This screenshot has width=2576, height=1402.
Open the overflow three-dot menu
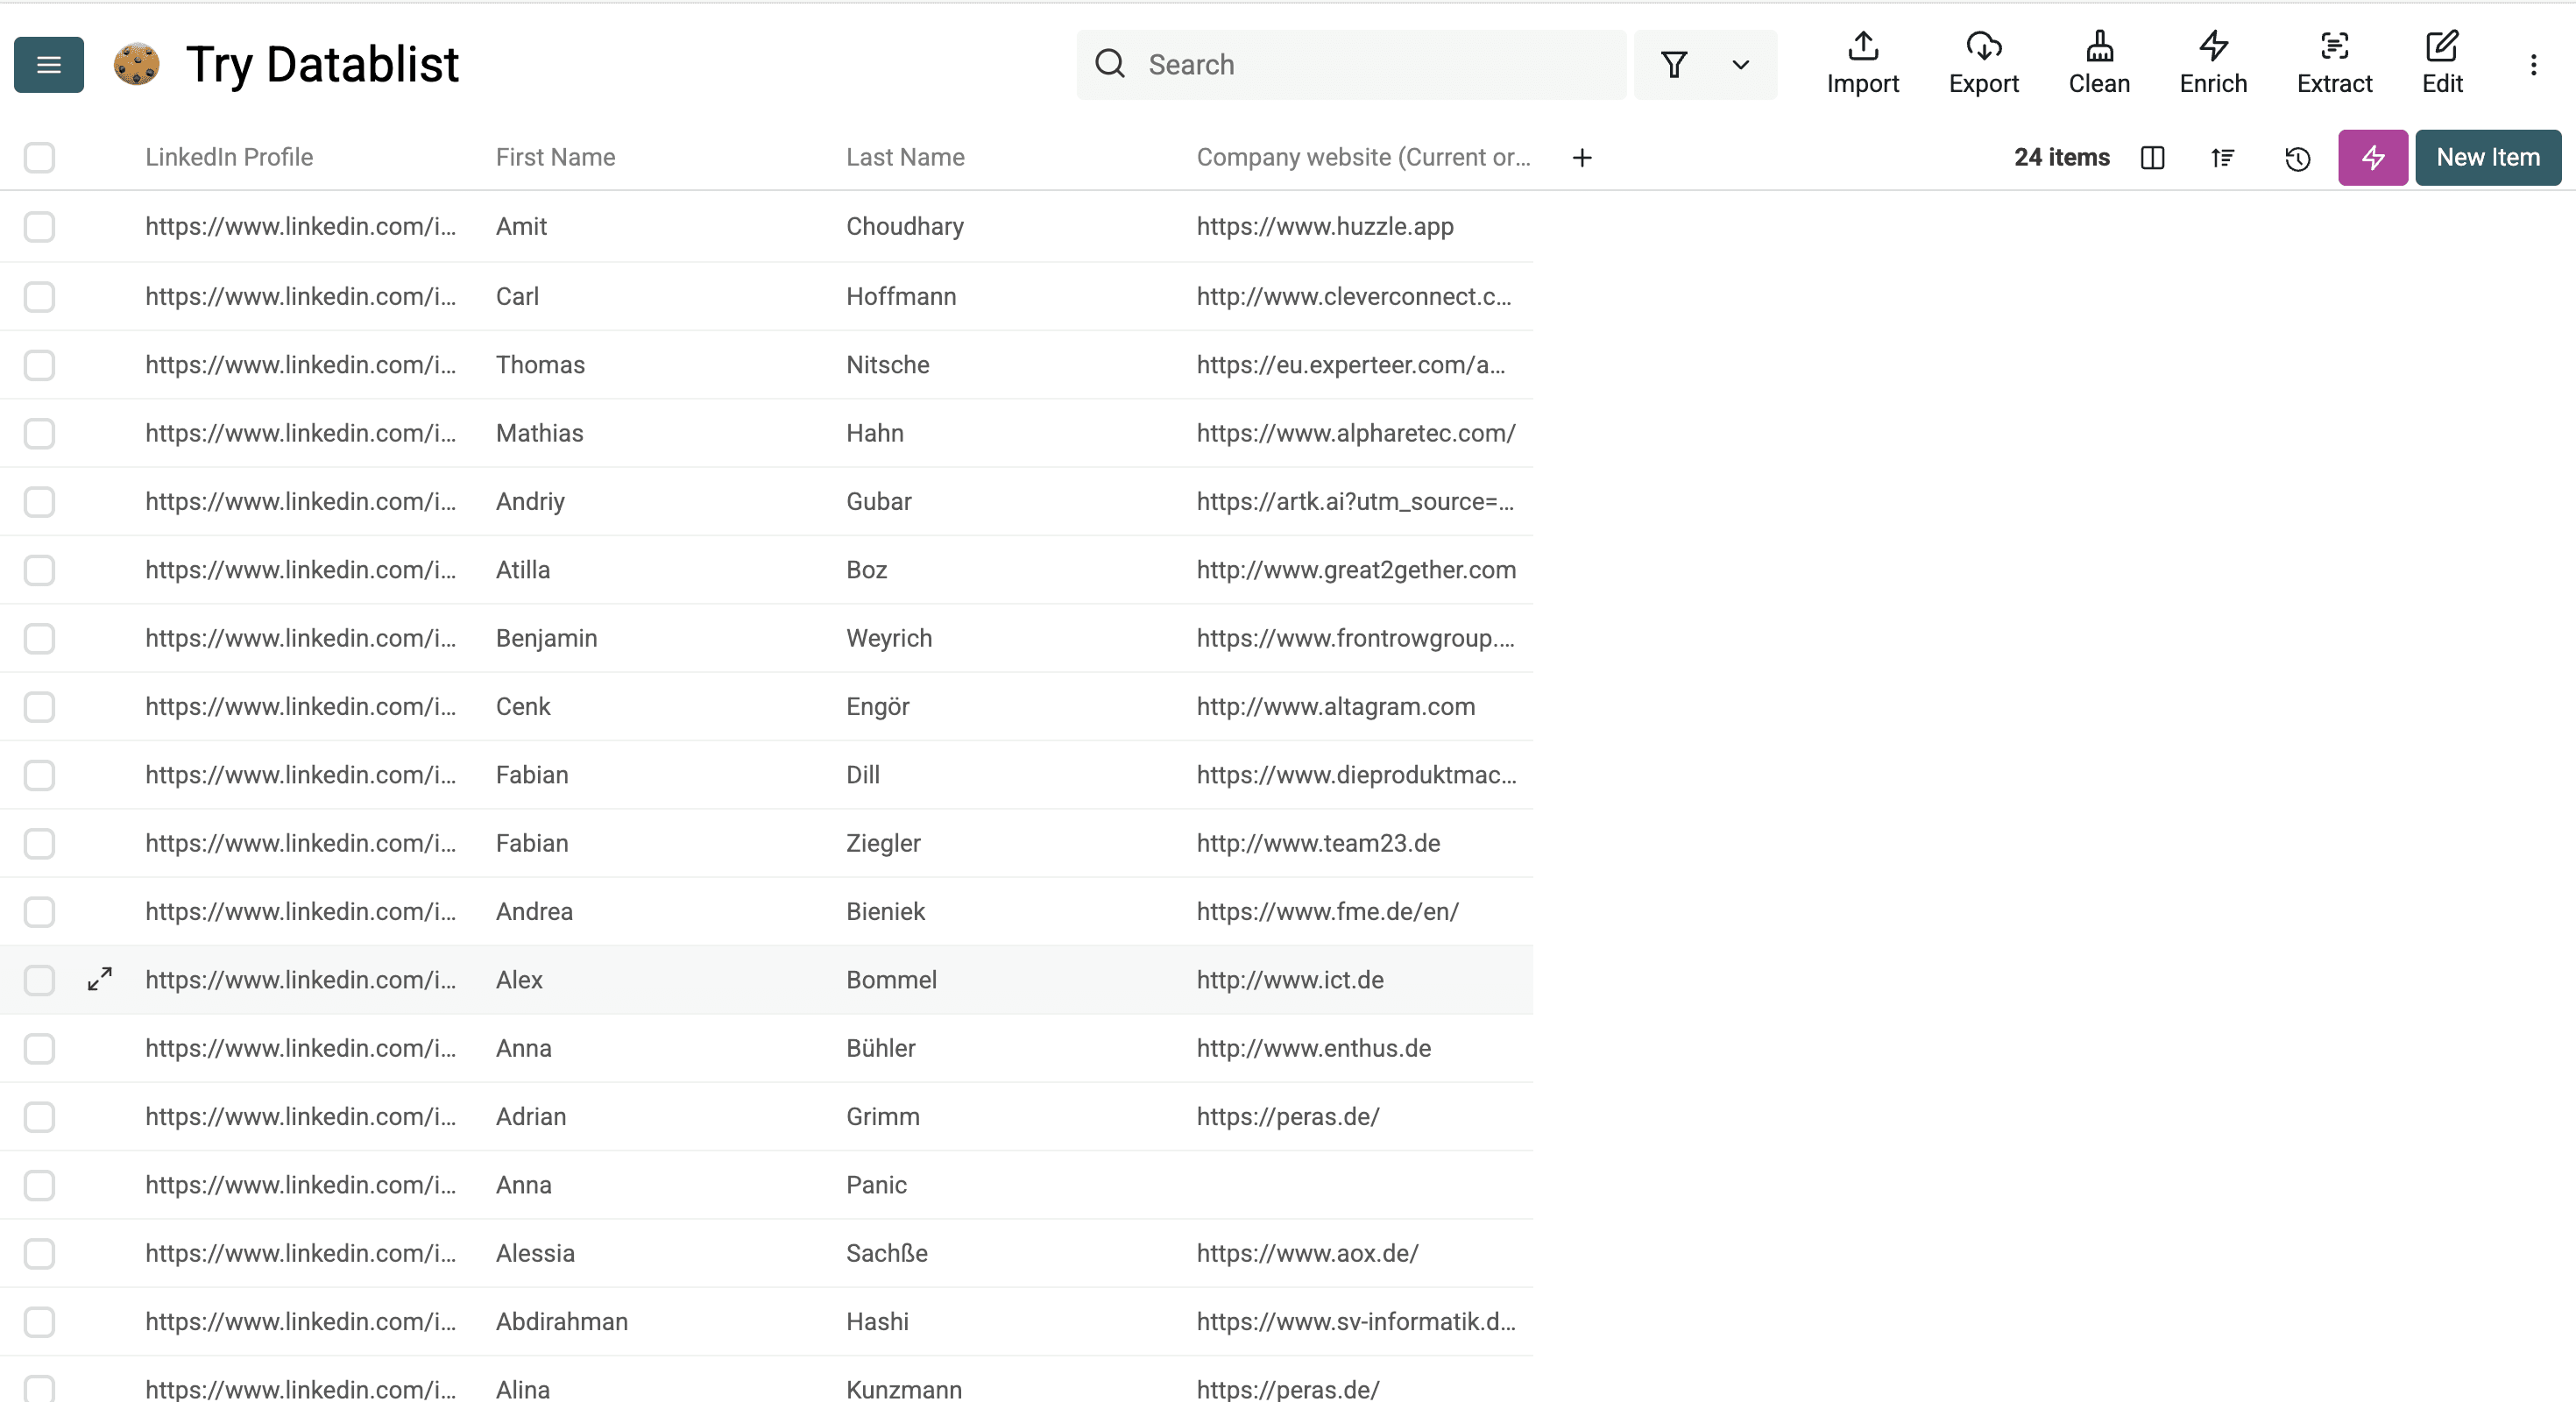(2534, 64)
